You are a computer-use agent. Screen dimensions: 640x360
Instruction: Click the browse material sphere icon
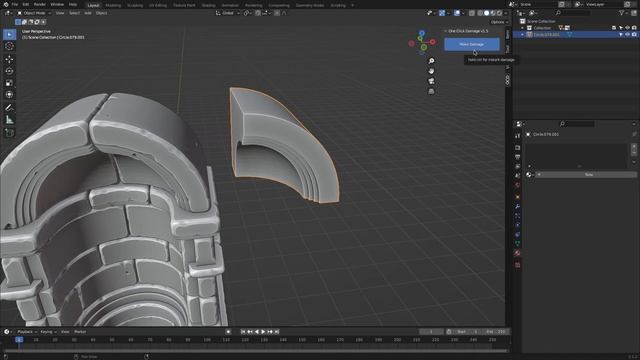click(x=529, y=174)
